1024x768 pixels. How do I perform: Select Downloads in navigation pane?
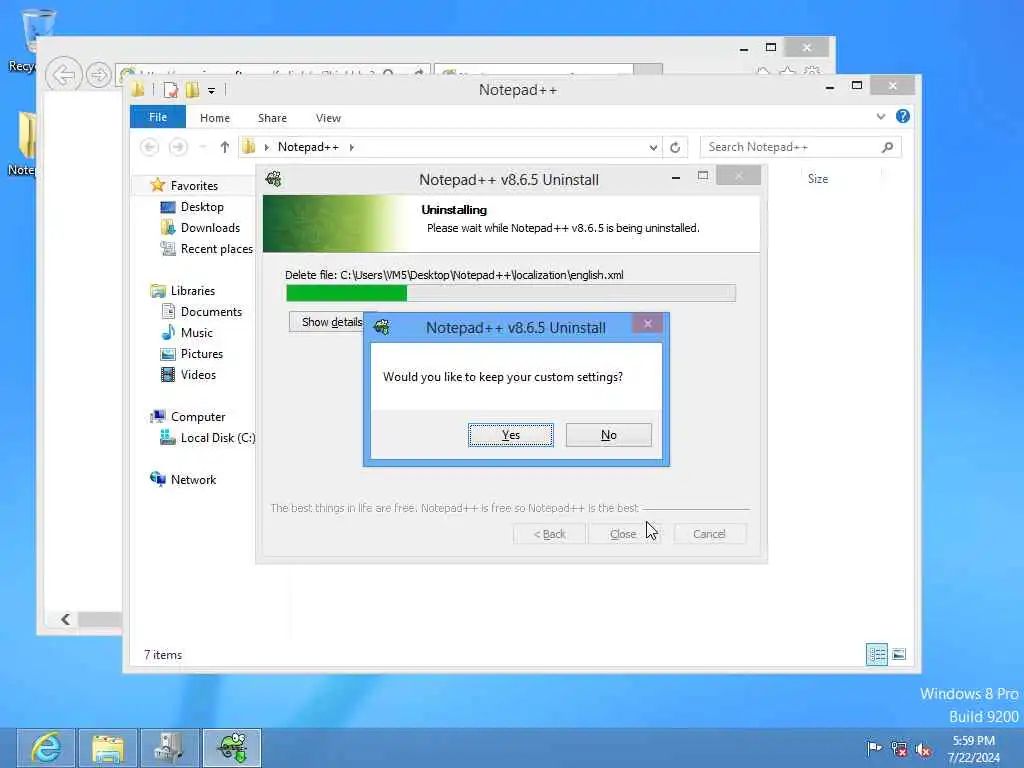point(210,228)
